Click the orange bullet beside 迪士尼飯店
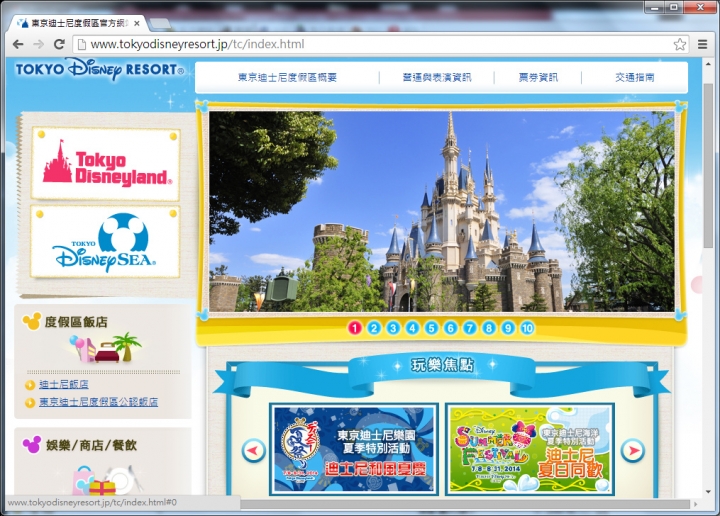 [30, 385]
